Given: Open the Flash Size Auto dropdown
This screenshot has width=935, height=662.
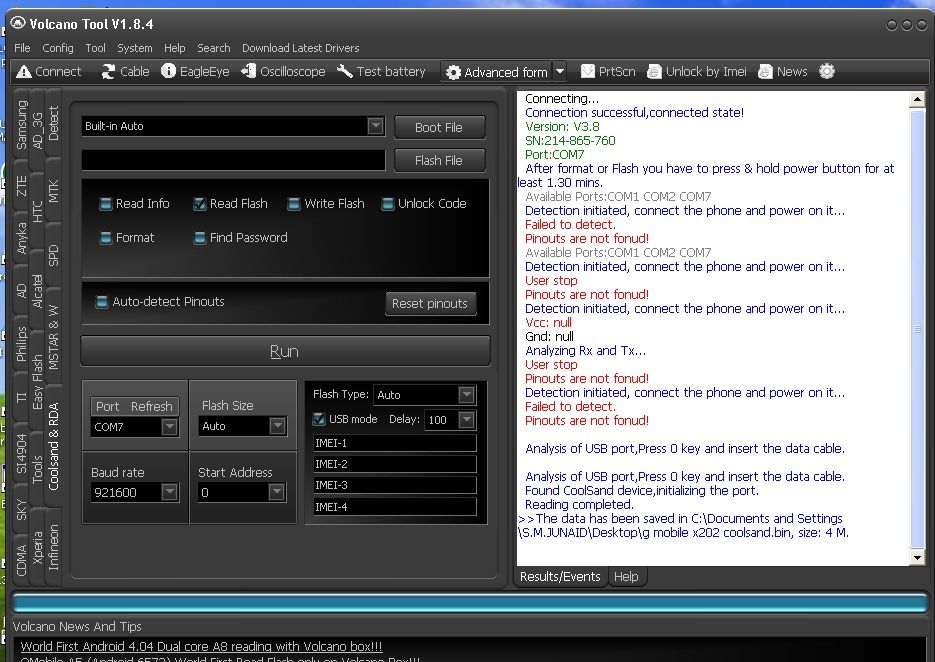Looking at the screenshot, I should point(277,426).
